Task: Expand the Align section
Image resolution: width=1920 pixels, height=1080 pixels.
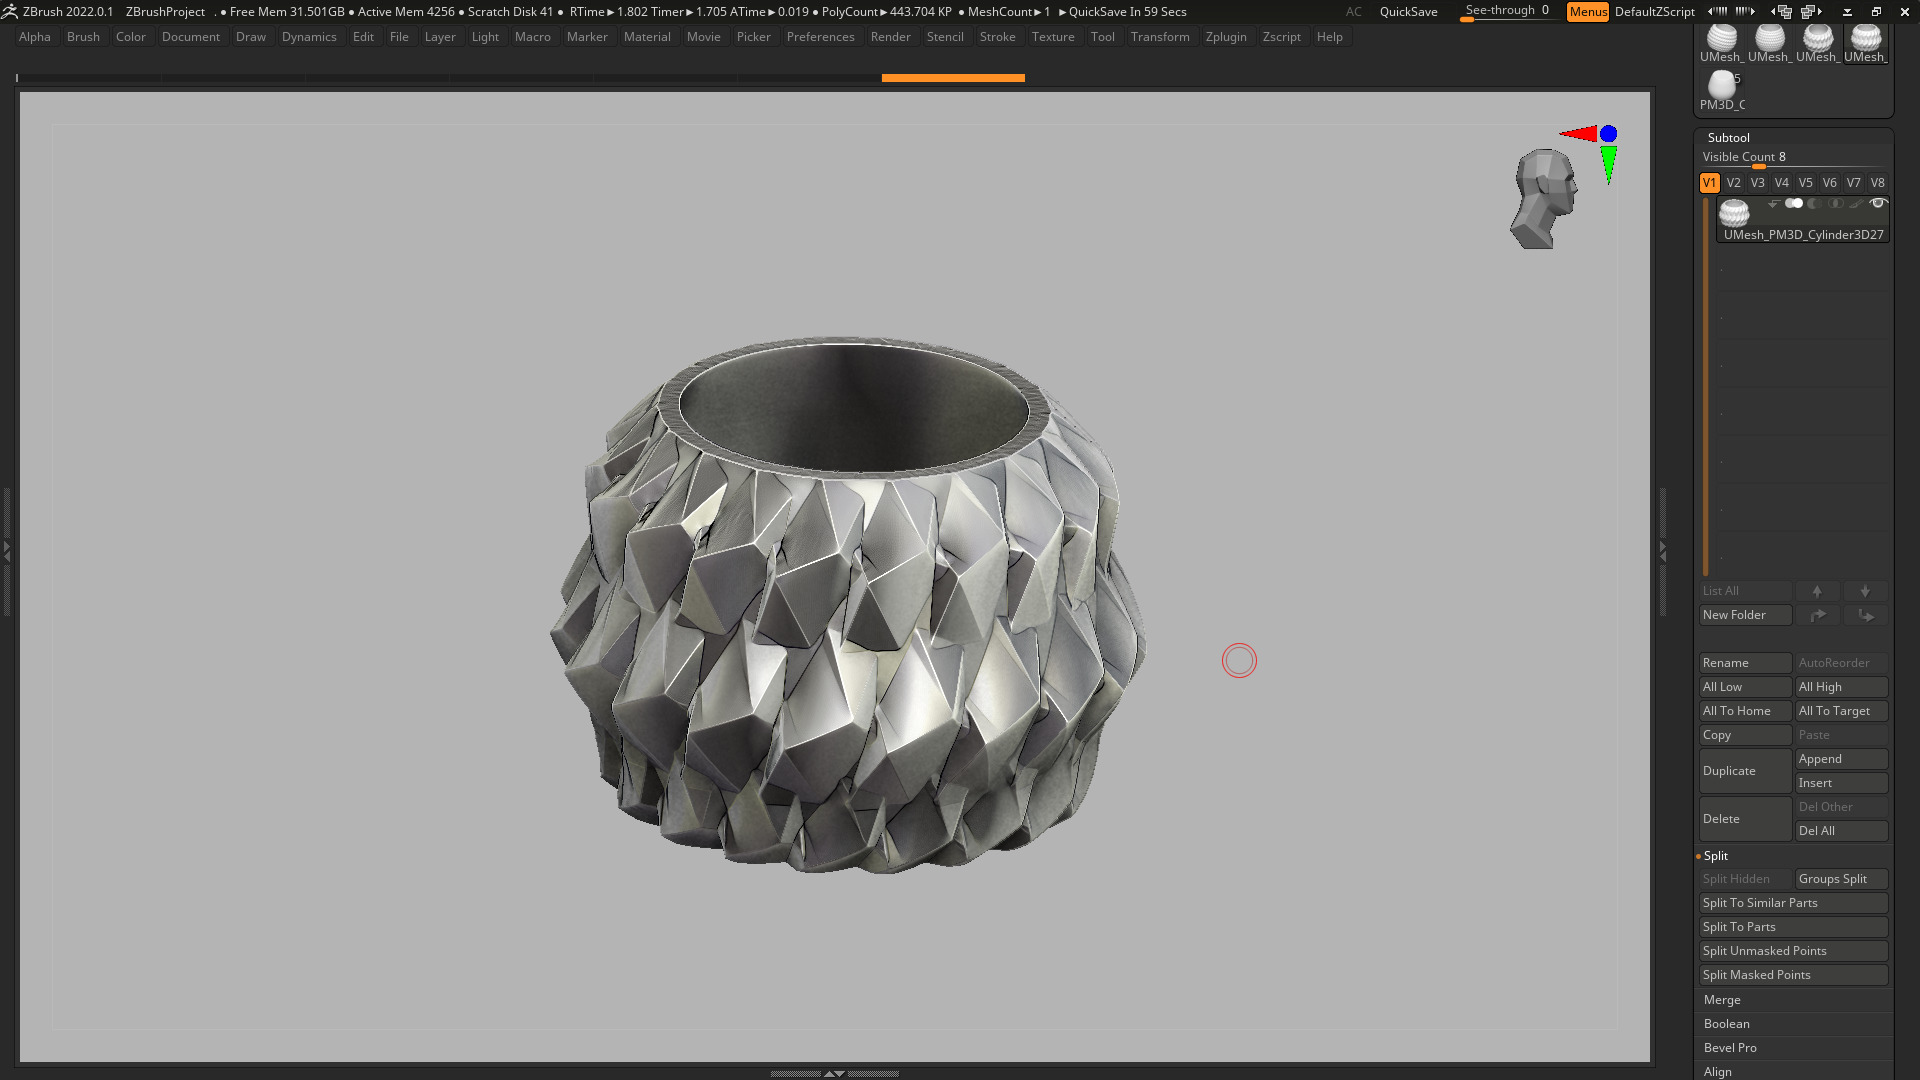Action: [x=1717, y=1072]
